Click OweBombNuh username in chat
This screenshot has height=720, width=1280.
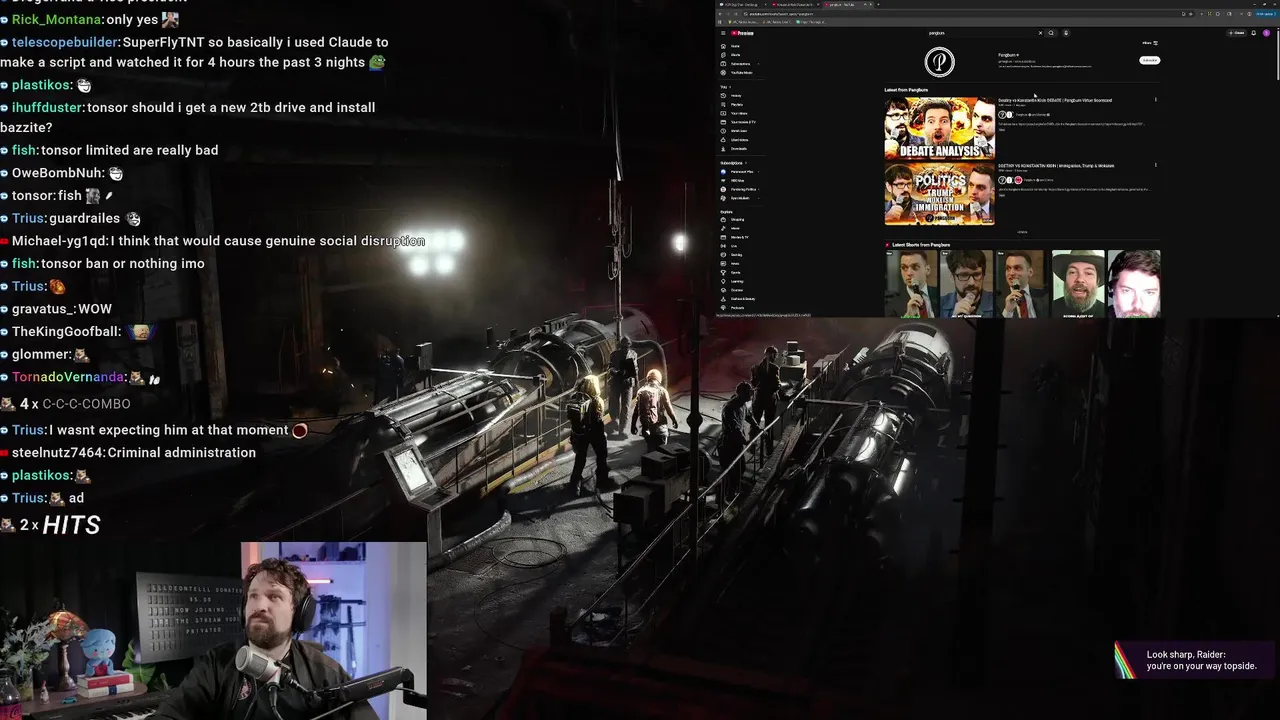57,173
